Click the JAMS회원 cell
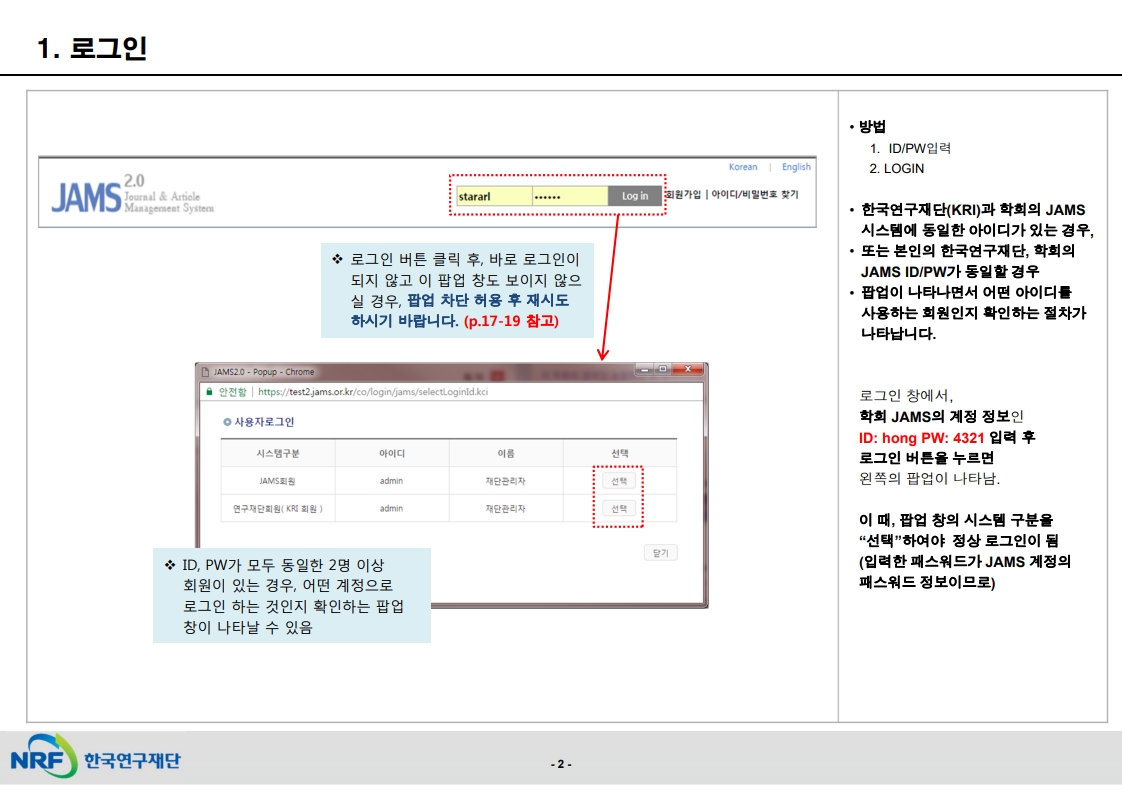Screen dimensions: 1122x793 (277, 481)
